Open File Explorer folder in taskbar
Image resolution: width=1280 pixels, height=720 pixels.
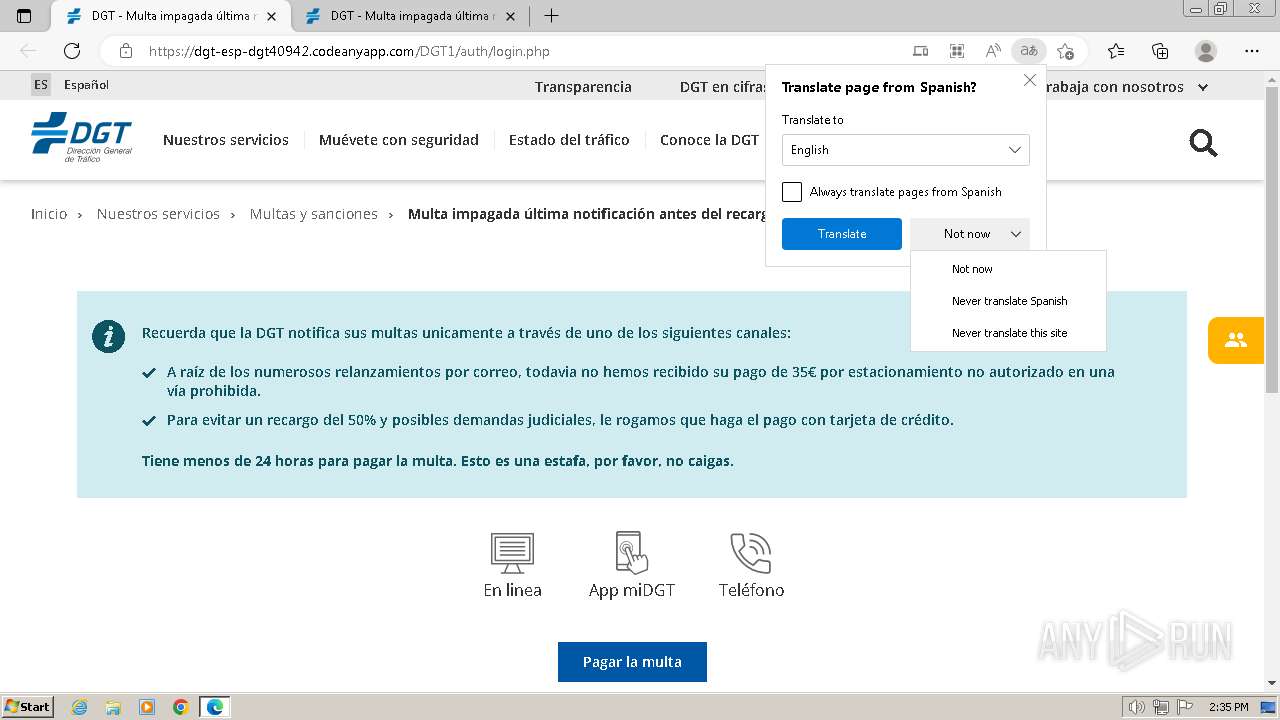(113, 707)
